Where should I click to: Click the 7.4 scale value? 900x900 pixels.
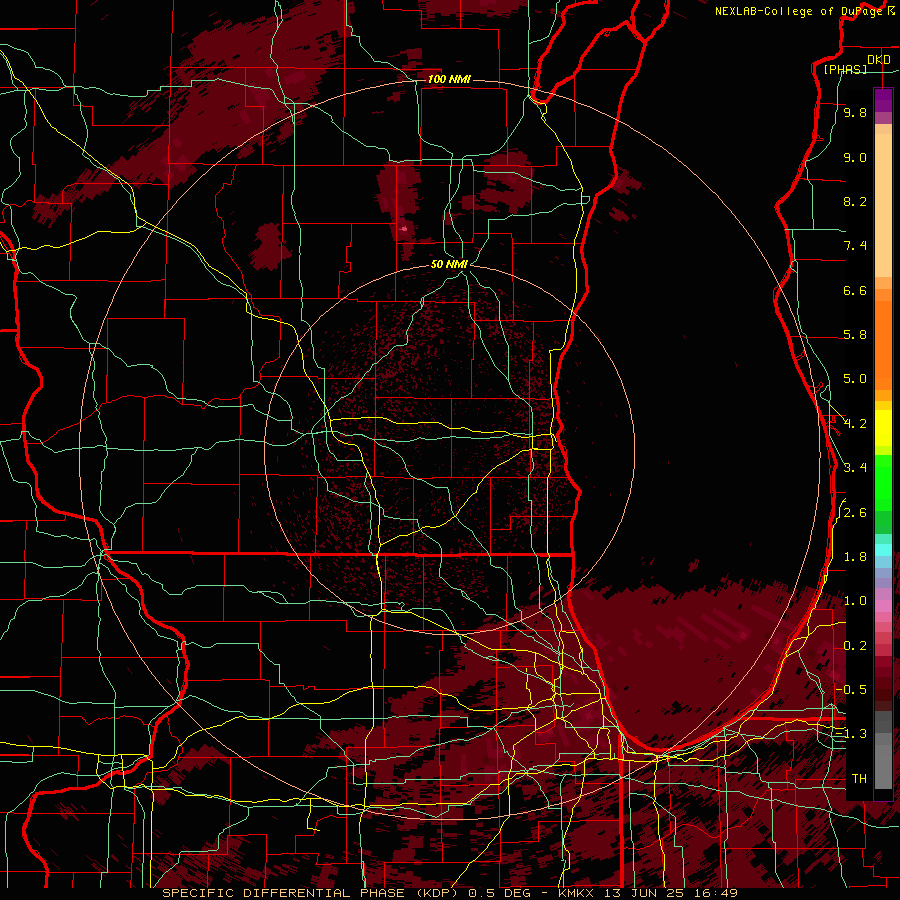[855, 246]
